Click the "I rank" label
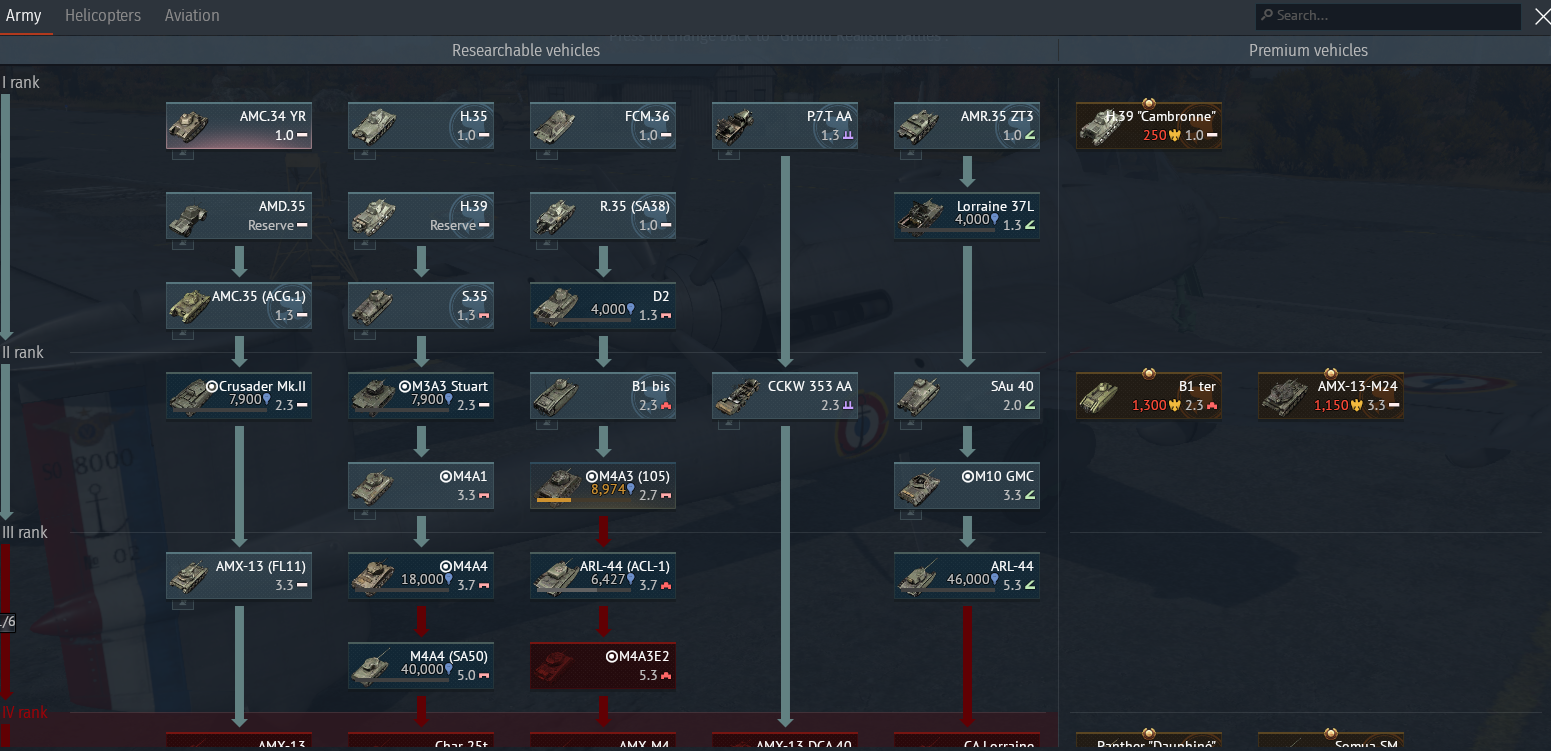The height and width of the screenshot is (751, 1551). coord(21,82)
